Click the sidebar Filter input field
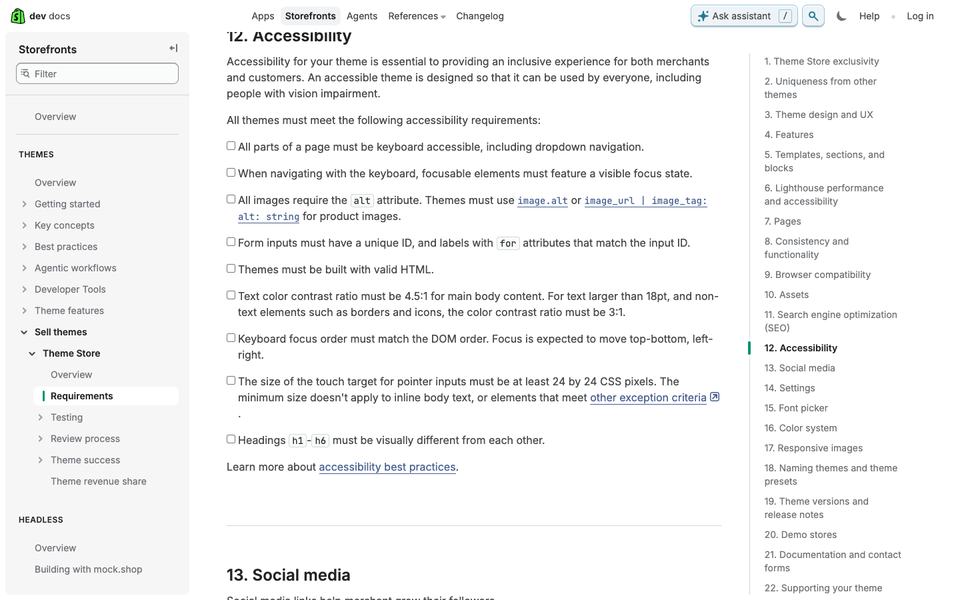The width and height of the screenshot is (960, 600). pyautogui.click(x=97, y=73)
